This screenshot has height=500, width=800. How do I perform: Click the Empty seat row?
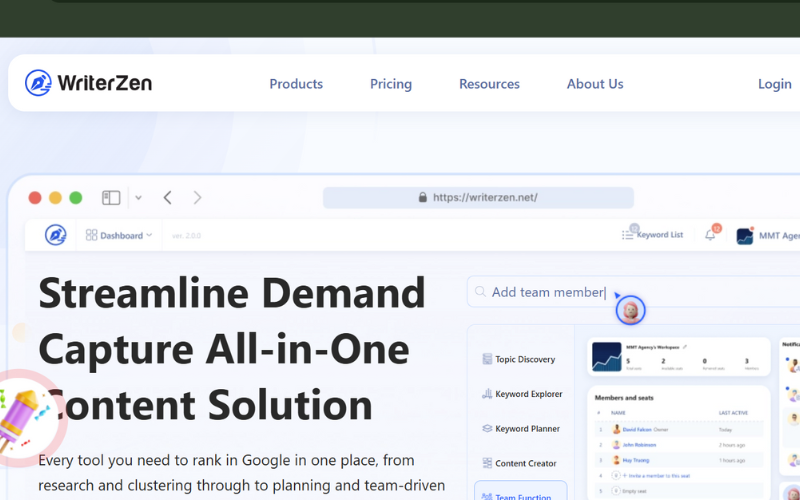click(x=679, y=491)
